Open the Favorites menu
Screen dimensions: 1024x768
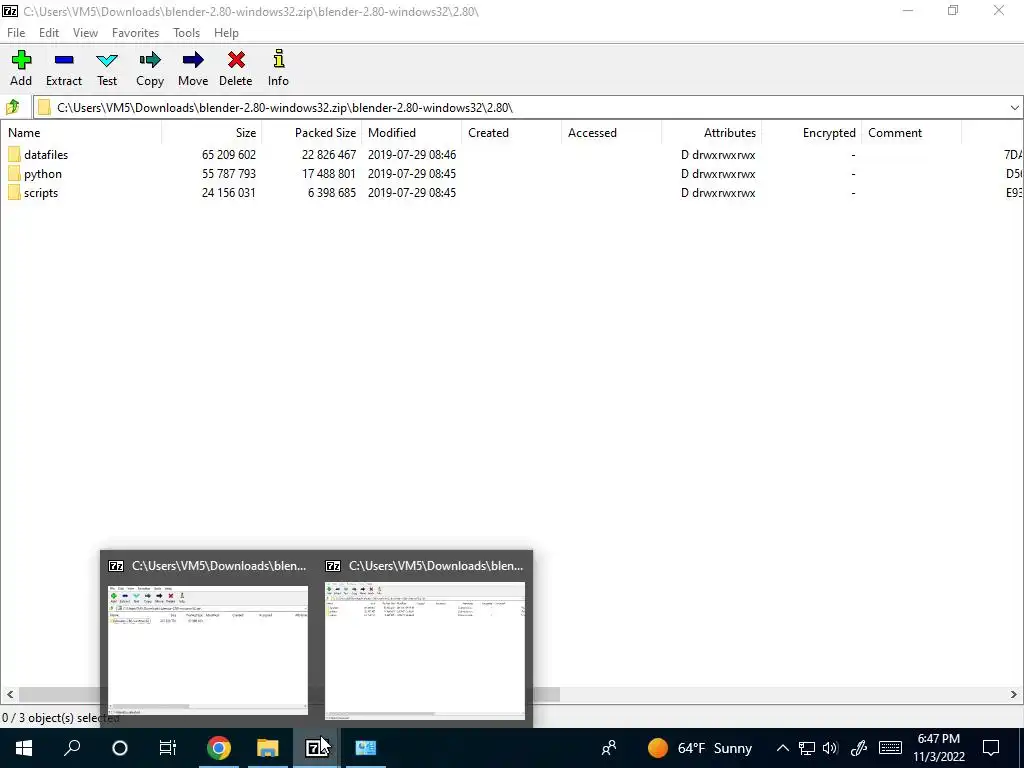135,33
